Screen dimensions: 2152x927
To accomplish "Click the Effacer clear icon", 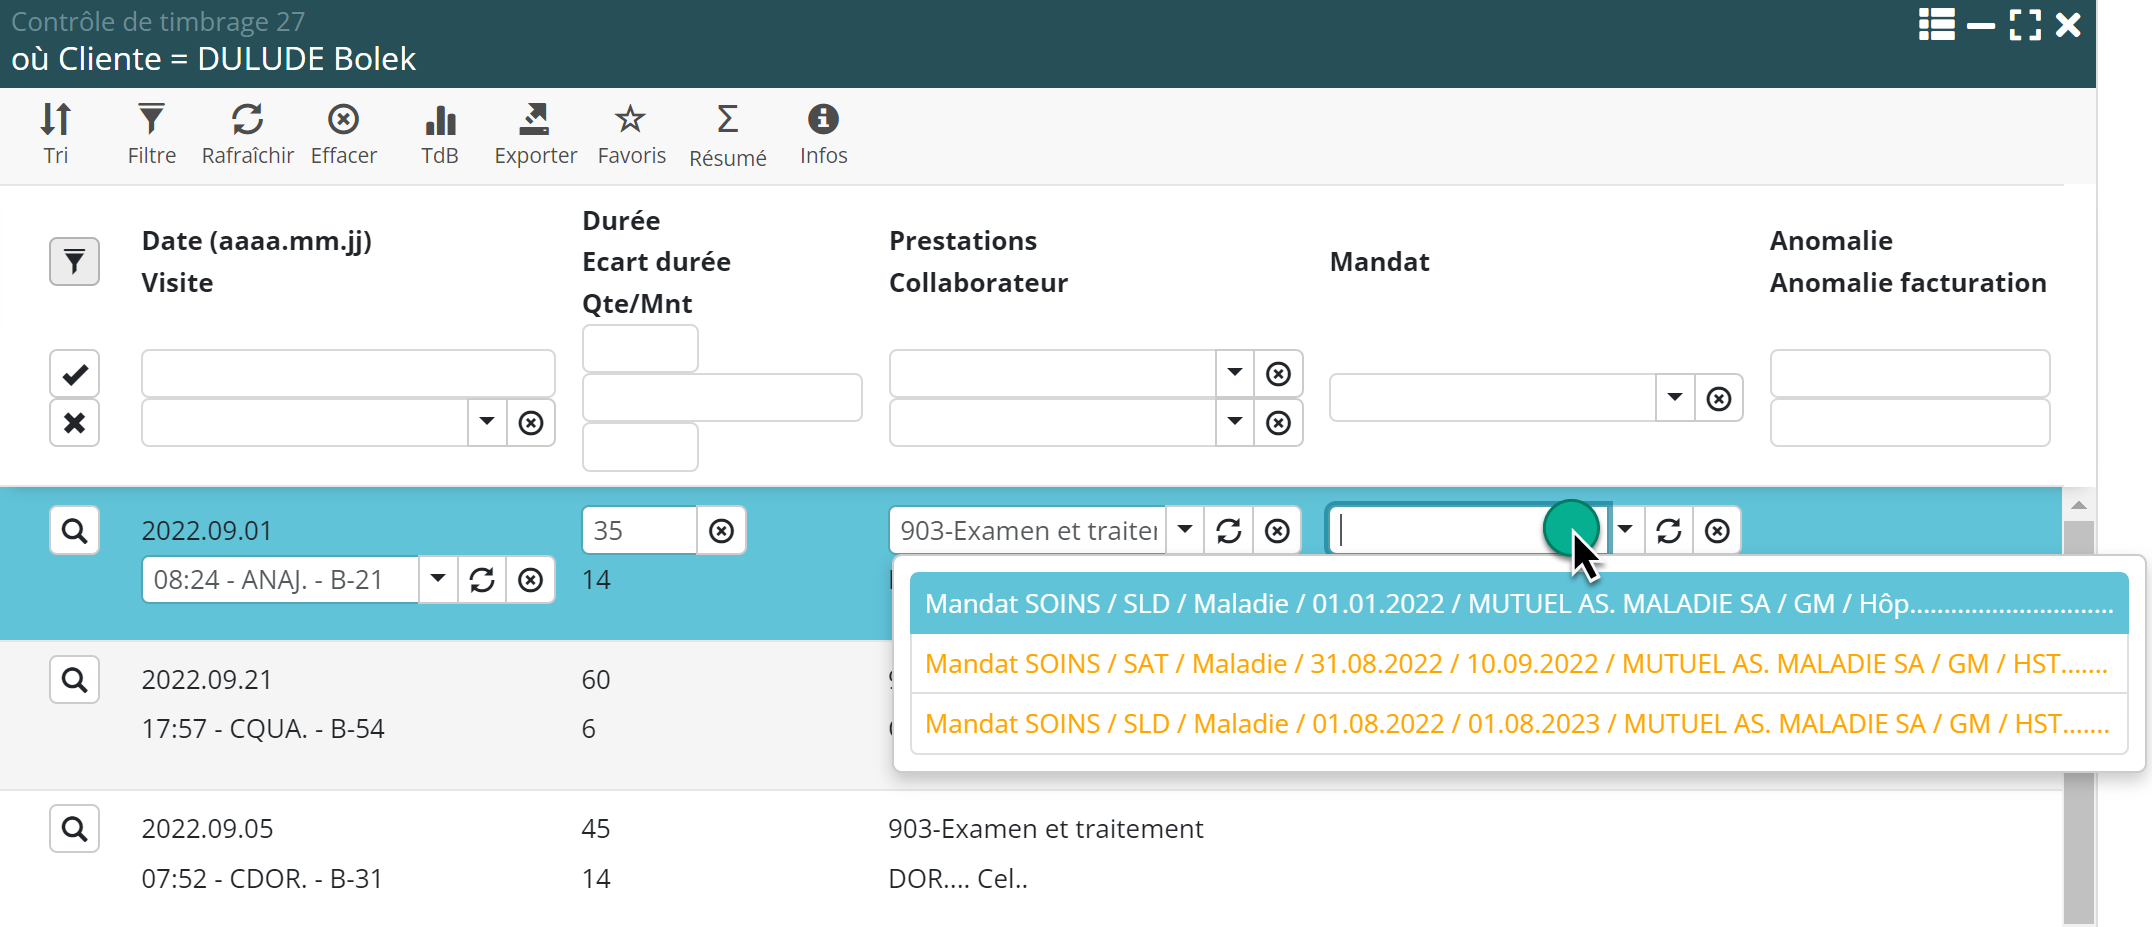I will point(343,133).
